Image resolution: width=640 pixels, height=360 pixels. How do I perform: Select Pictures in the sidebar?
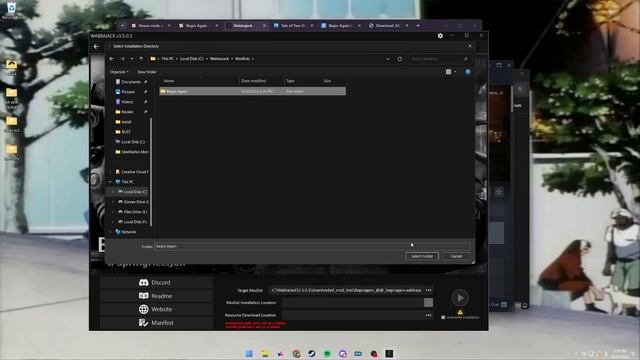pos(128,92)
